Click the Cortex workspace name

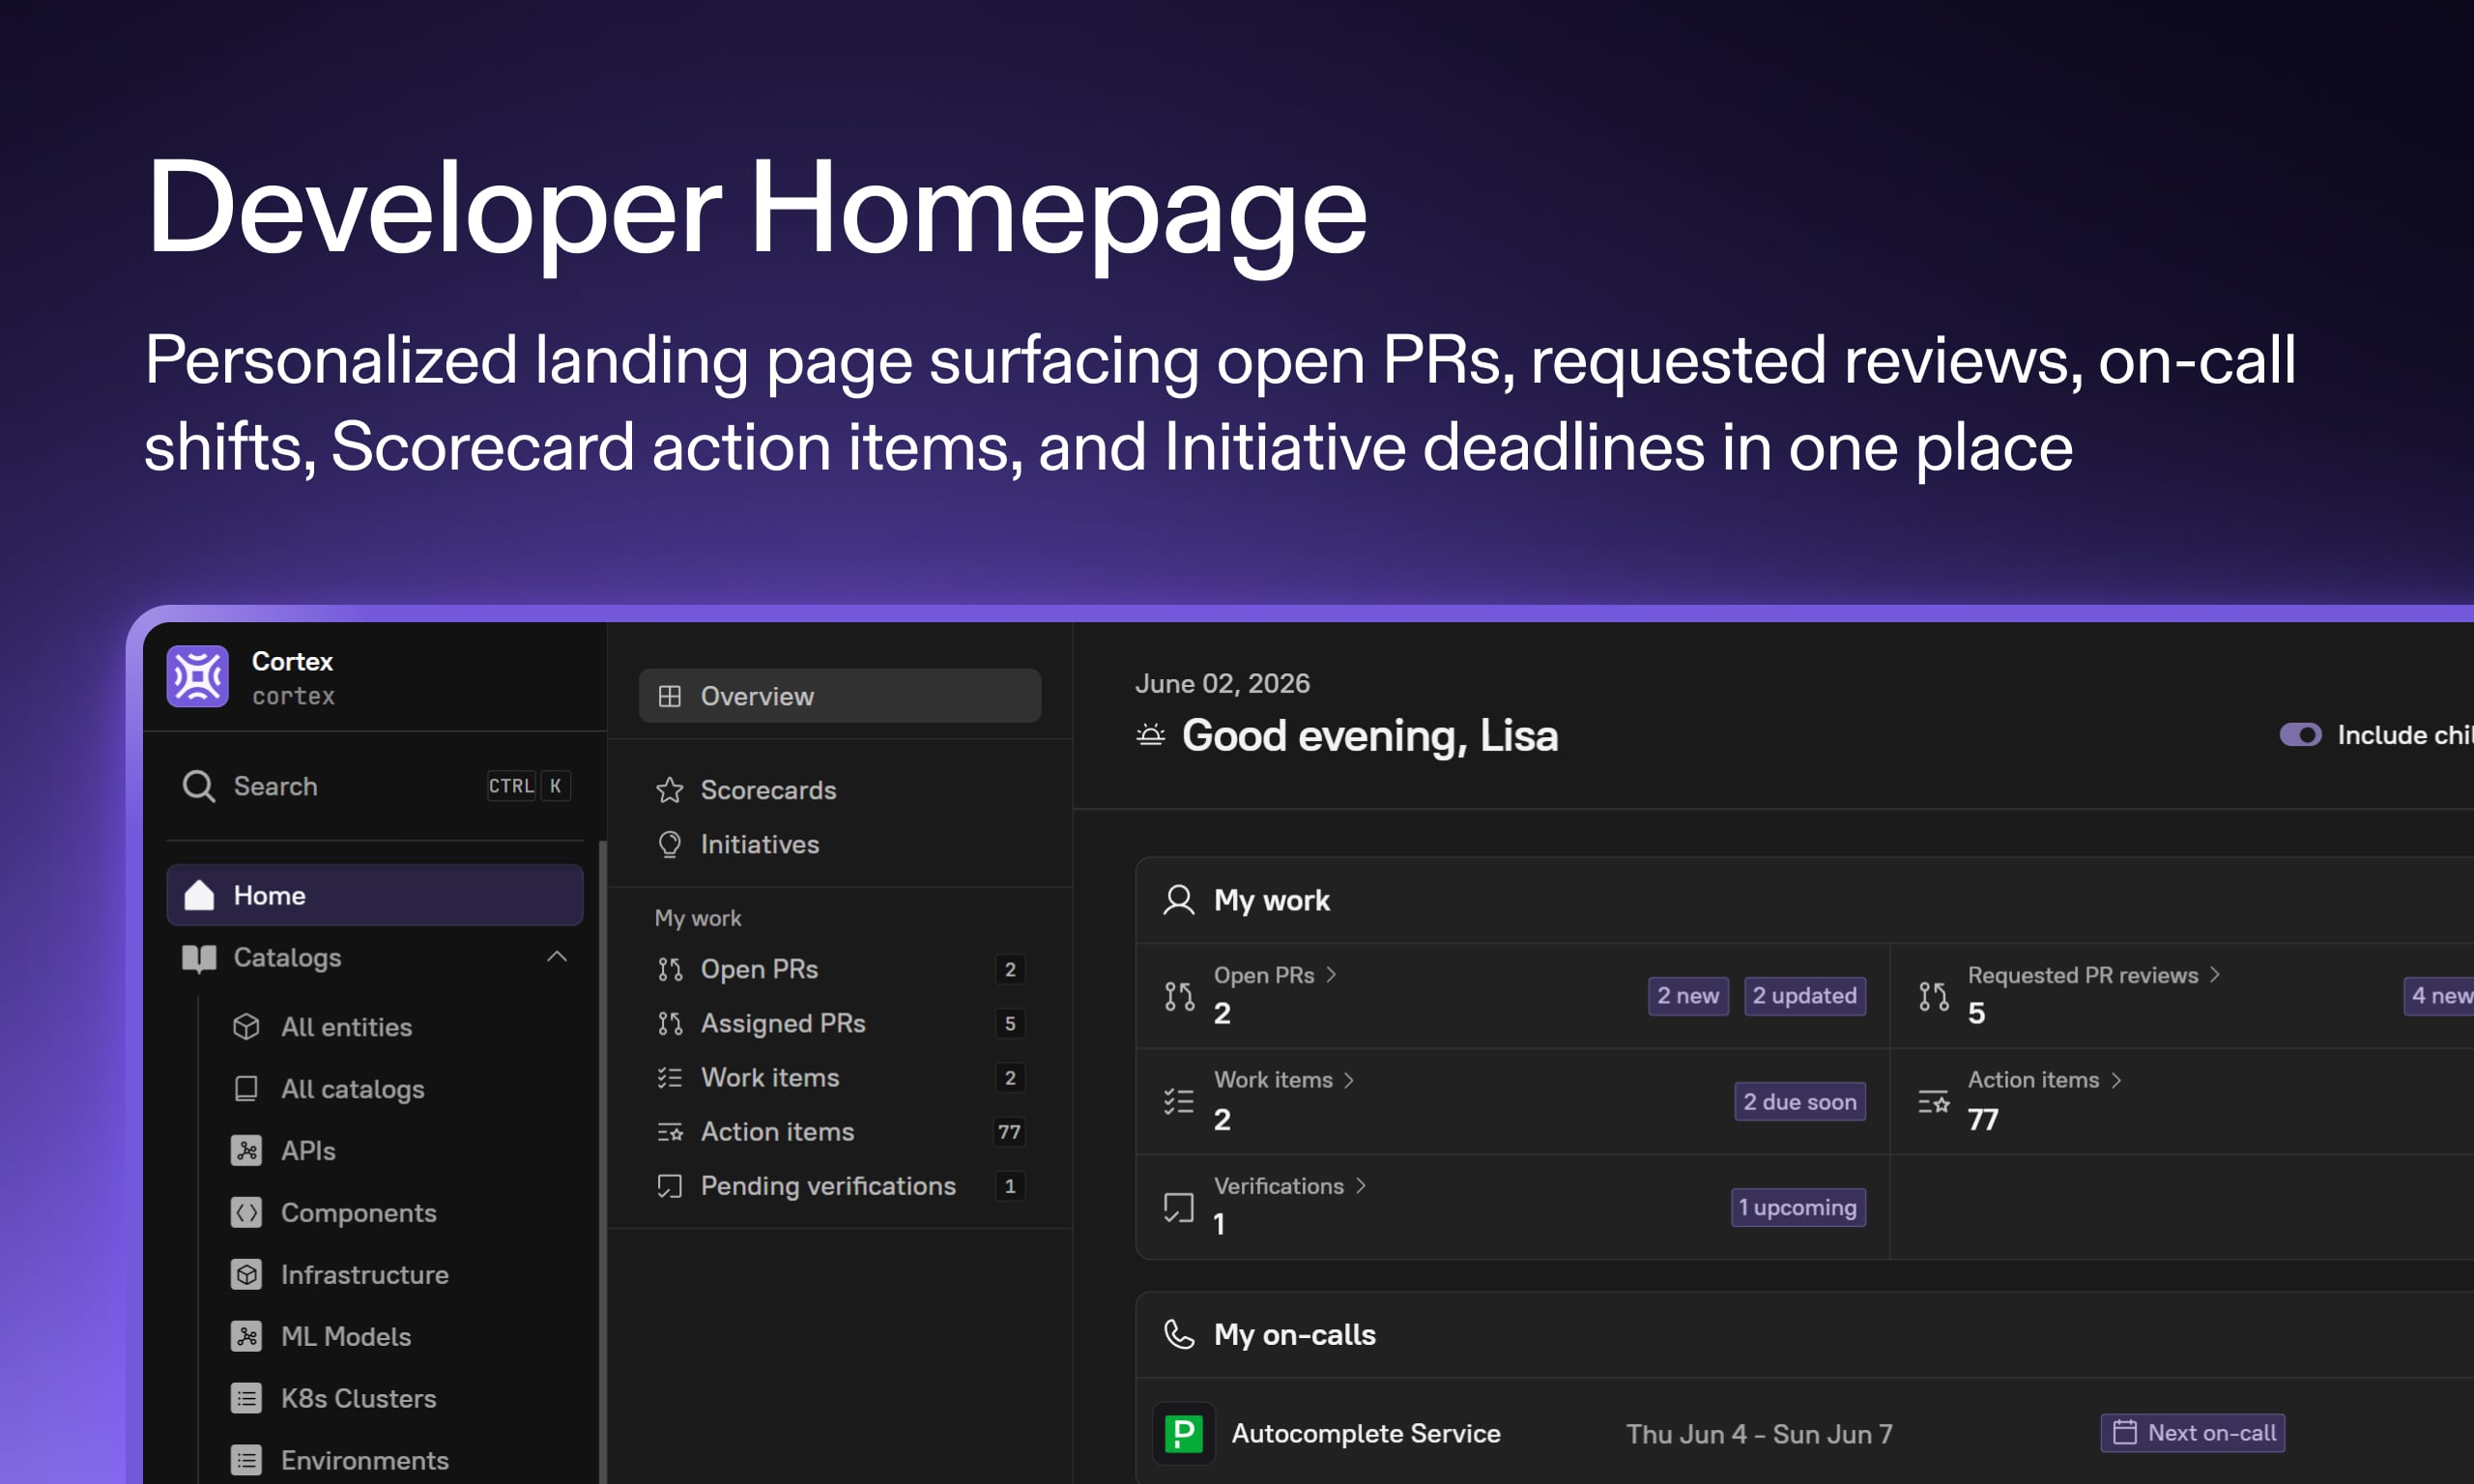tap(292, 661)
